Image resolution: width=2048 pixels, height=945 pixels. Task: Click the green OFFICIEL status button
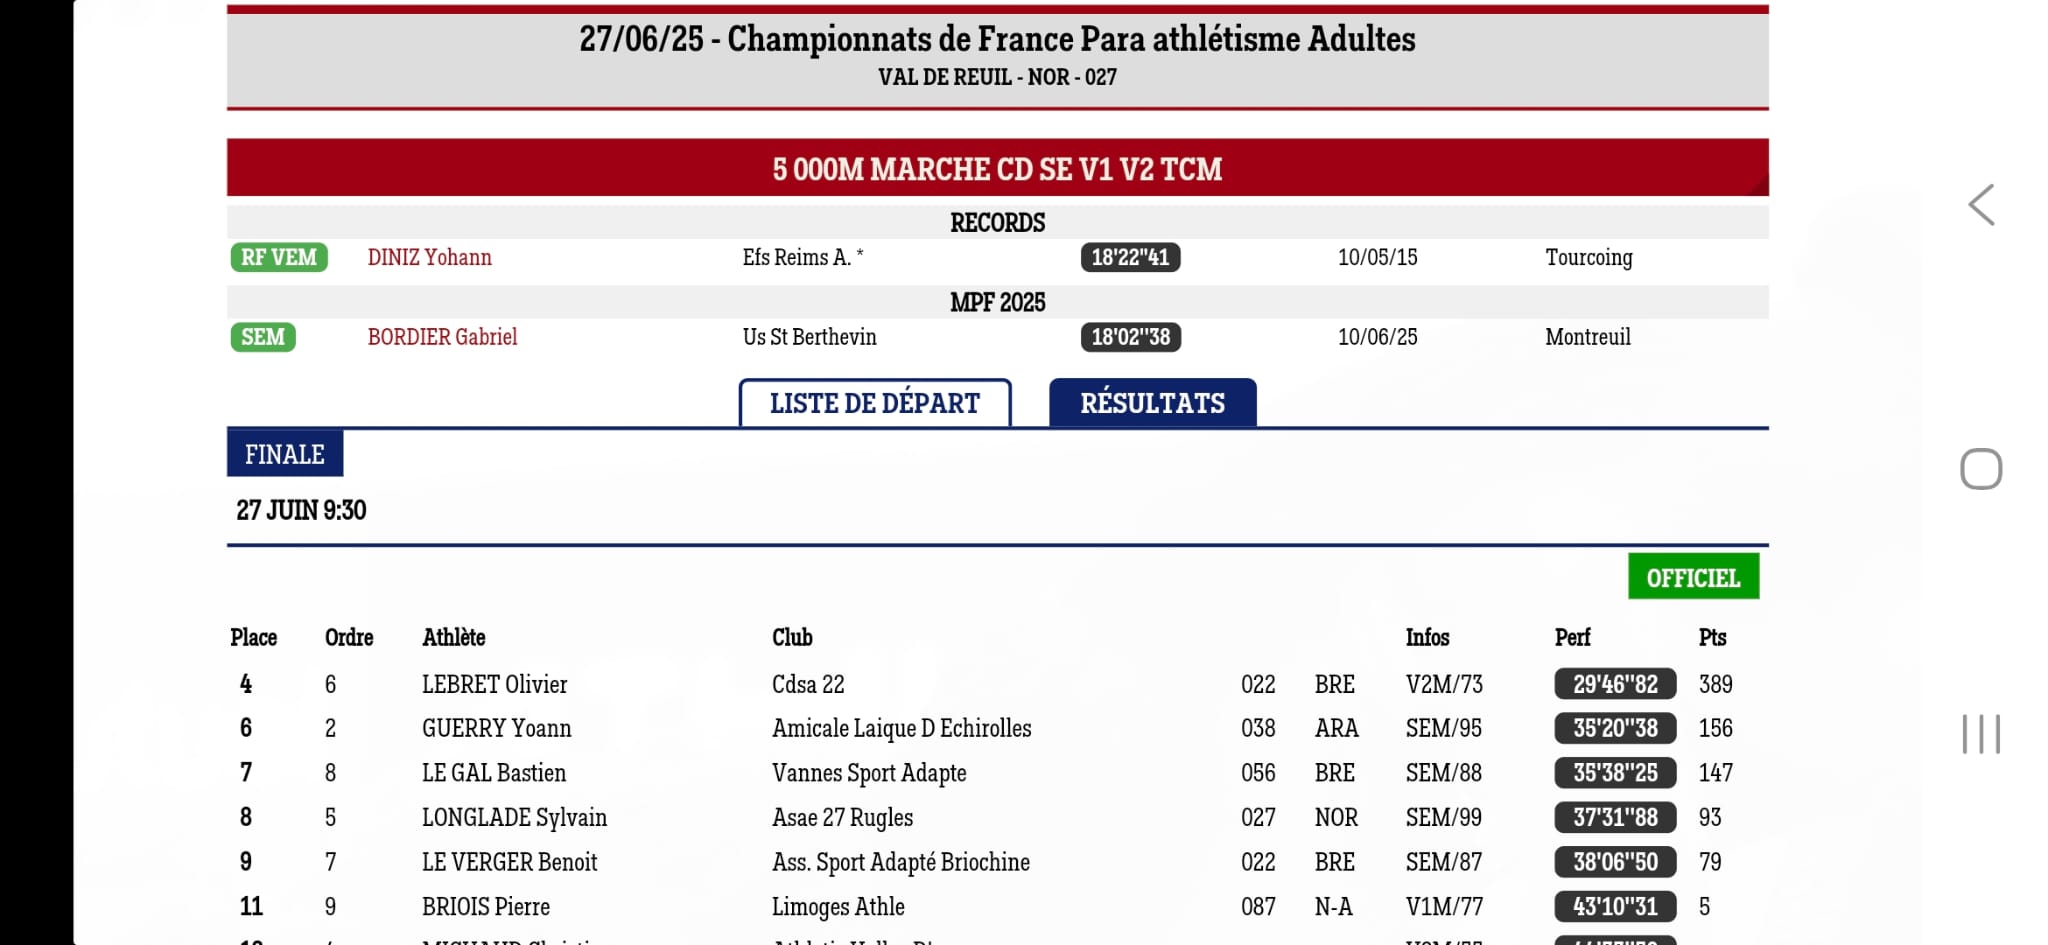(1693, 577)
